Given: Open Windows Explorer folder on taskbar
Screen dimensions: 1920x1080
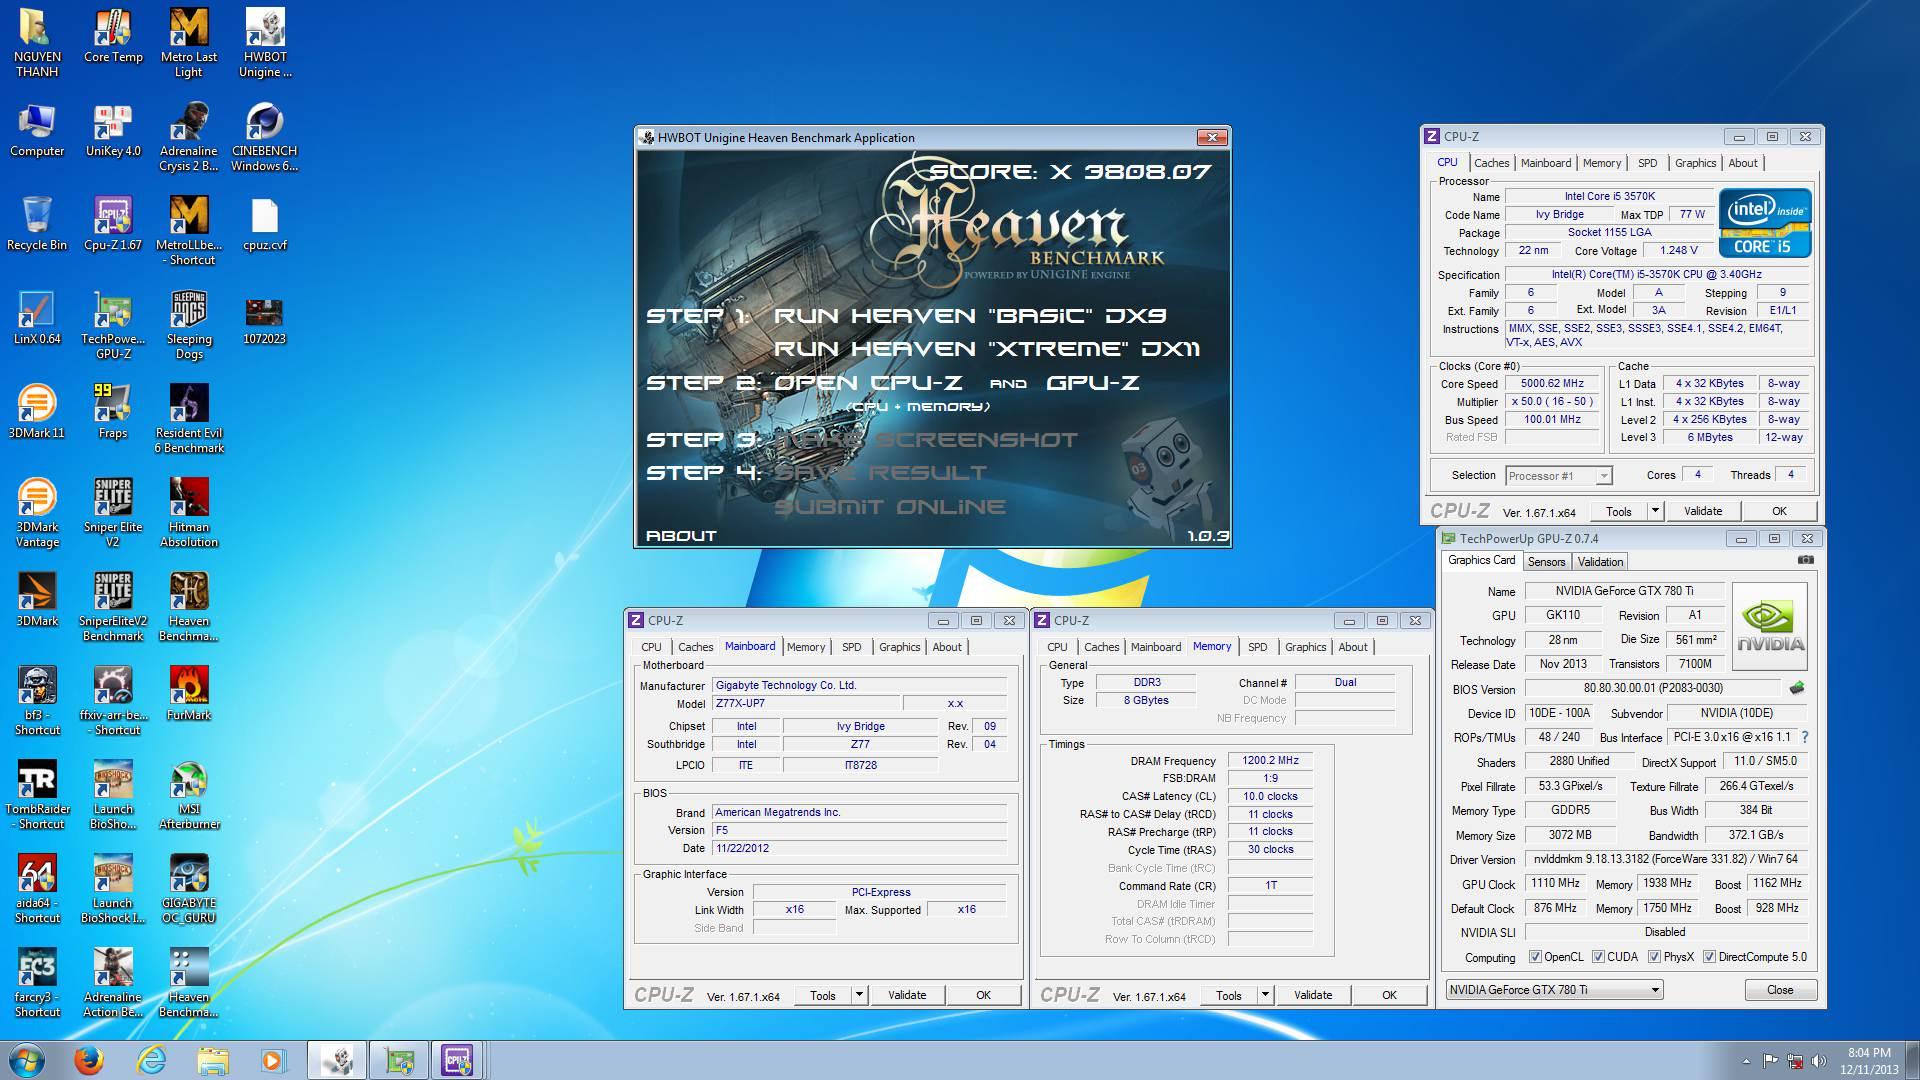Looking at the screenshot, I should (213, 1060).
